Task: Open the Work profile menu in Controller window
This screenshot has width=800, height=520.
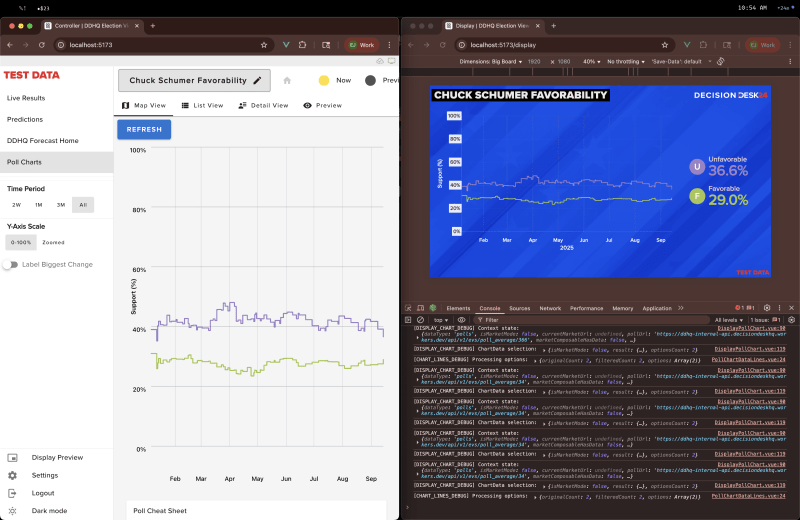Action: tap(362, 45)
